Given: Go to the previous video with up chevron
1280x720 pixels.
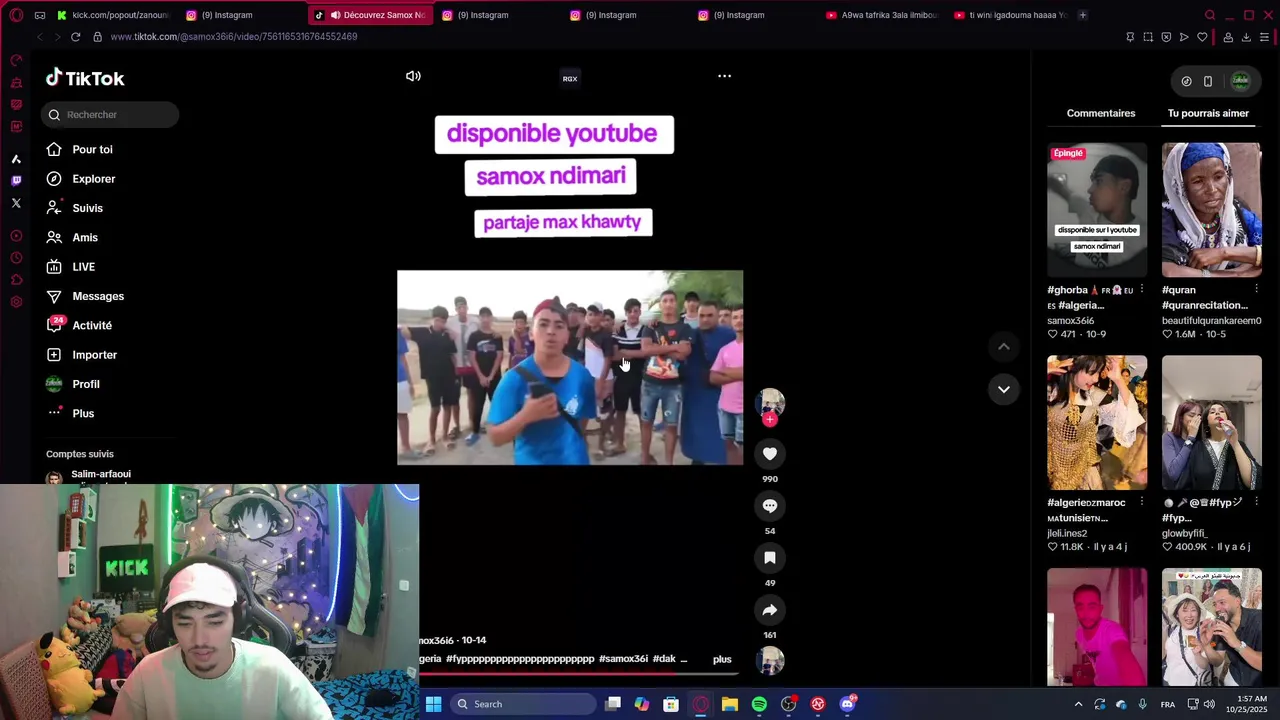Looking at the screenshot, I should tap(1003, 347).
